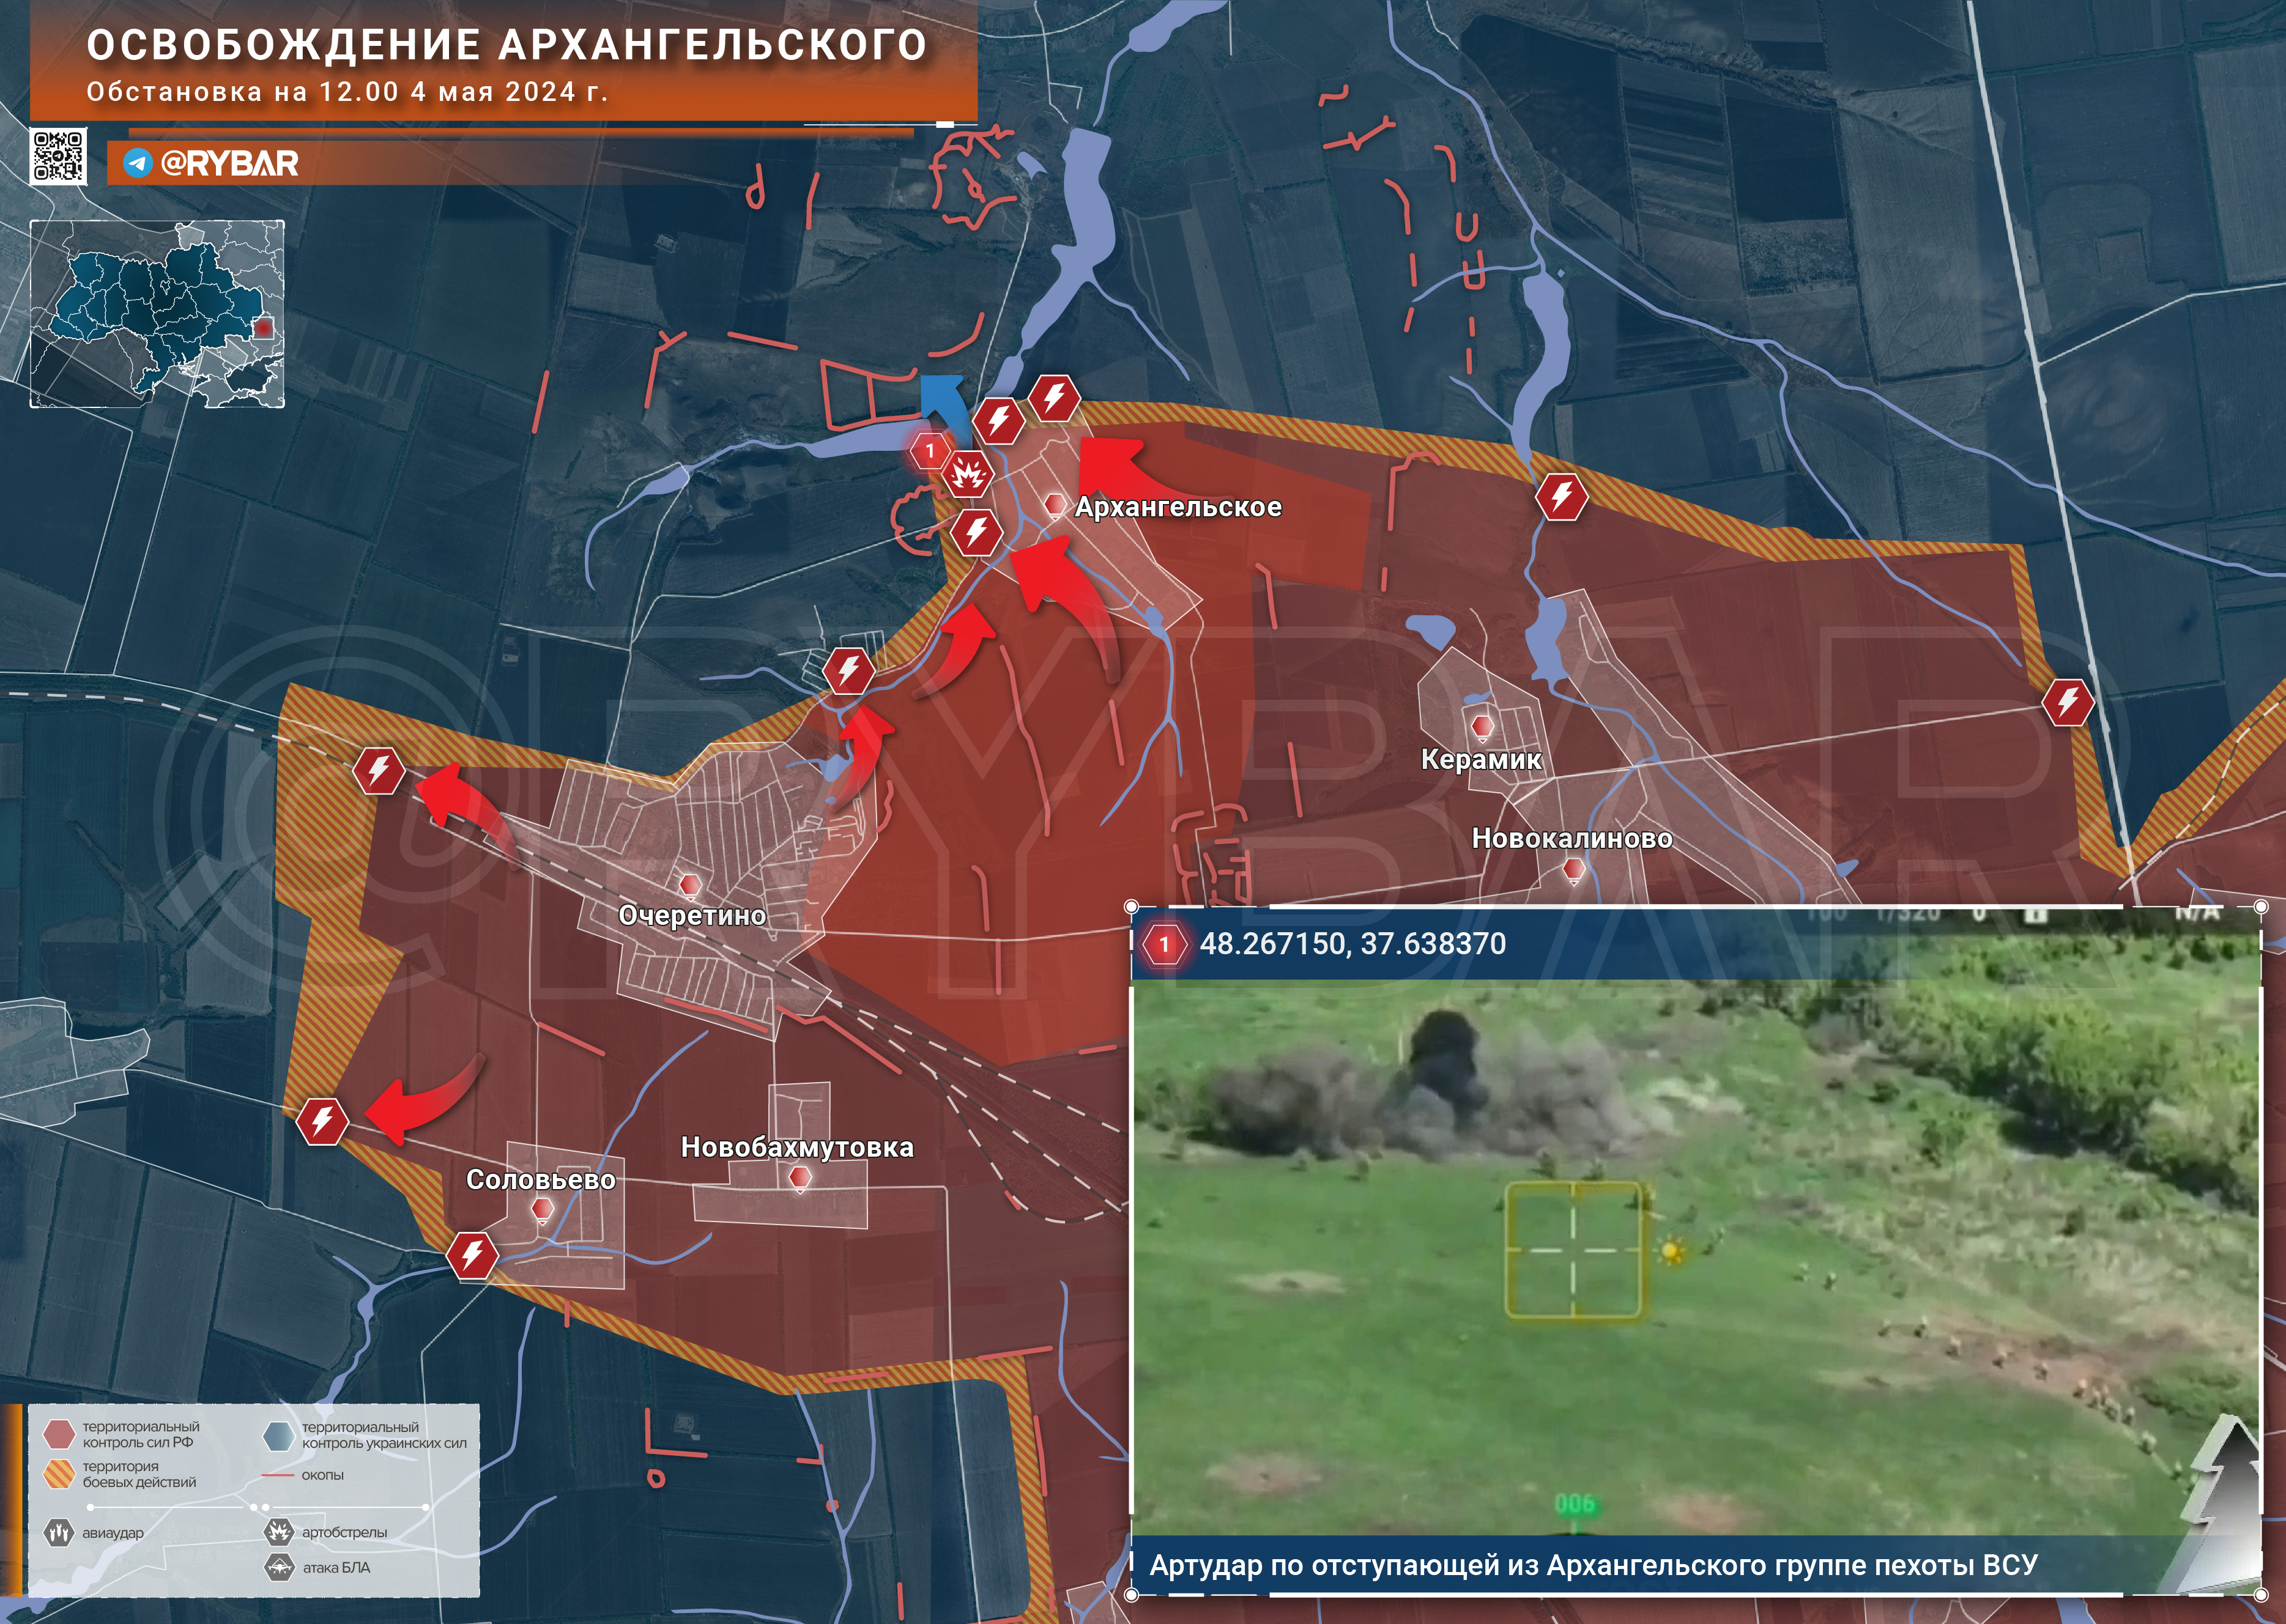
Task: Click the Керамик label
Action: tap(1481, 759)
